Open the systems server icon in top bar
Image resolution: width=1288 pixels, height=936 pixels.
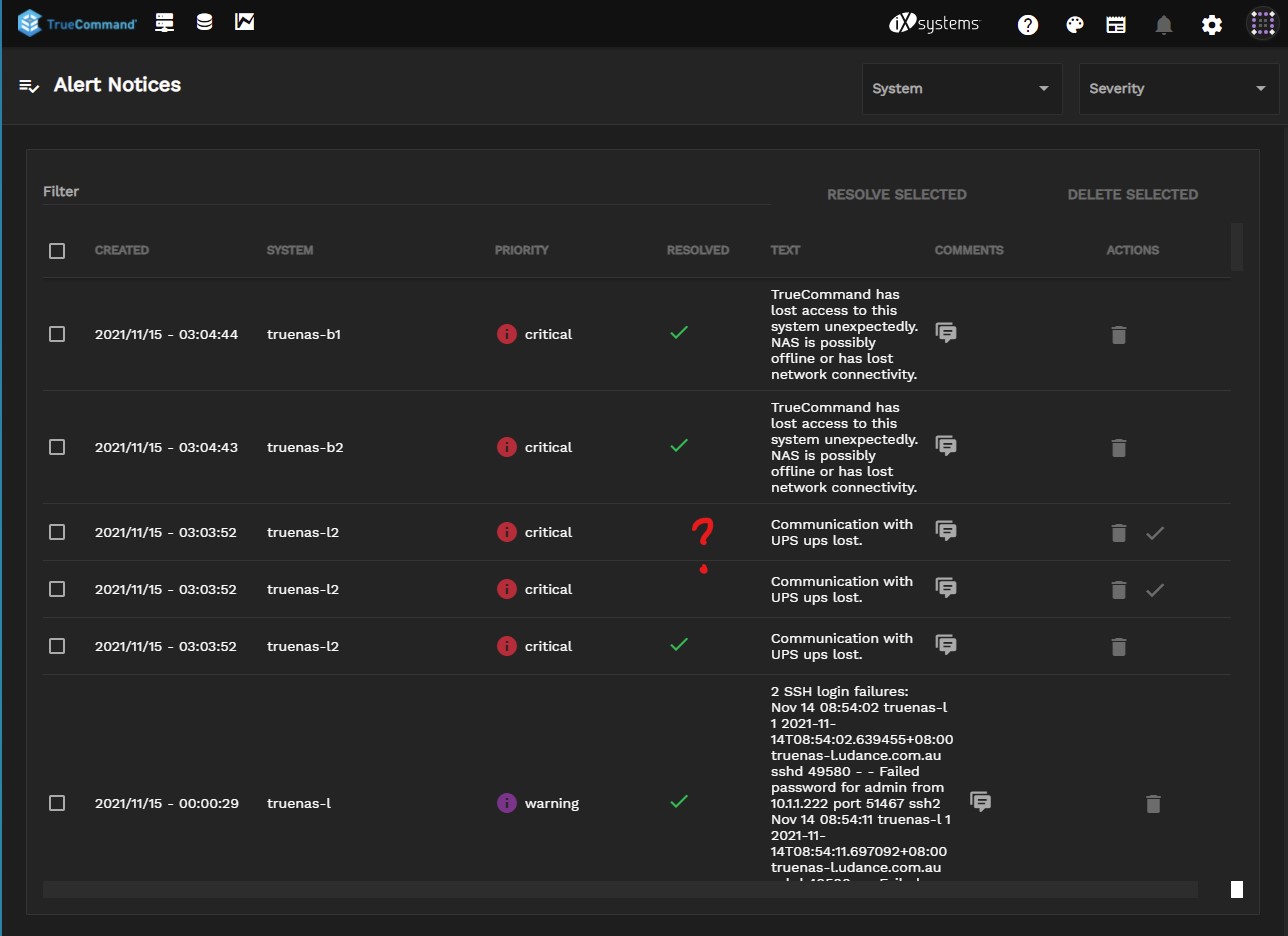point(165,22)
